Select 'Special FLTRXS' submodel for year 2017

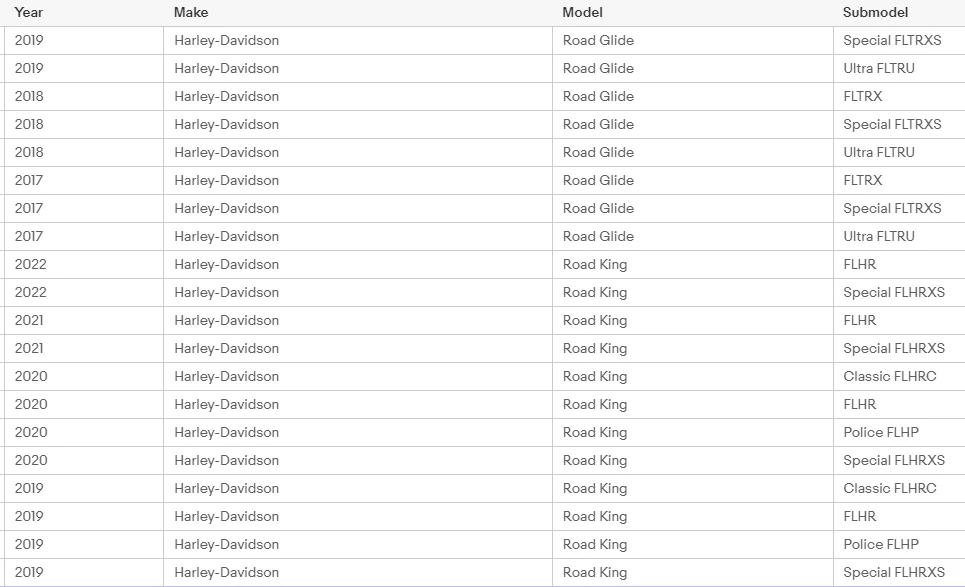(892, 209)
